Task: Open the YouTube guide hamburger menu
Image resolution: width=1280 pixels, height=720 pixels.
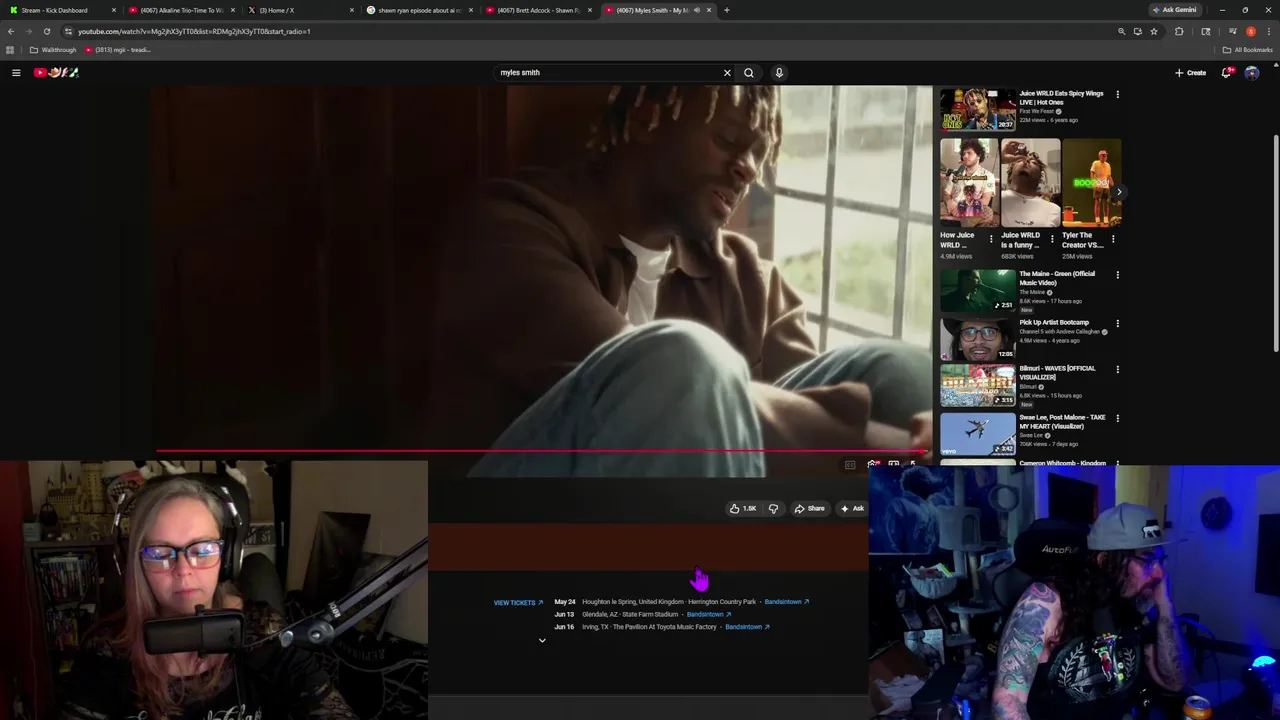Action: click(x=16, y=72)
